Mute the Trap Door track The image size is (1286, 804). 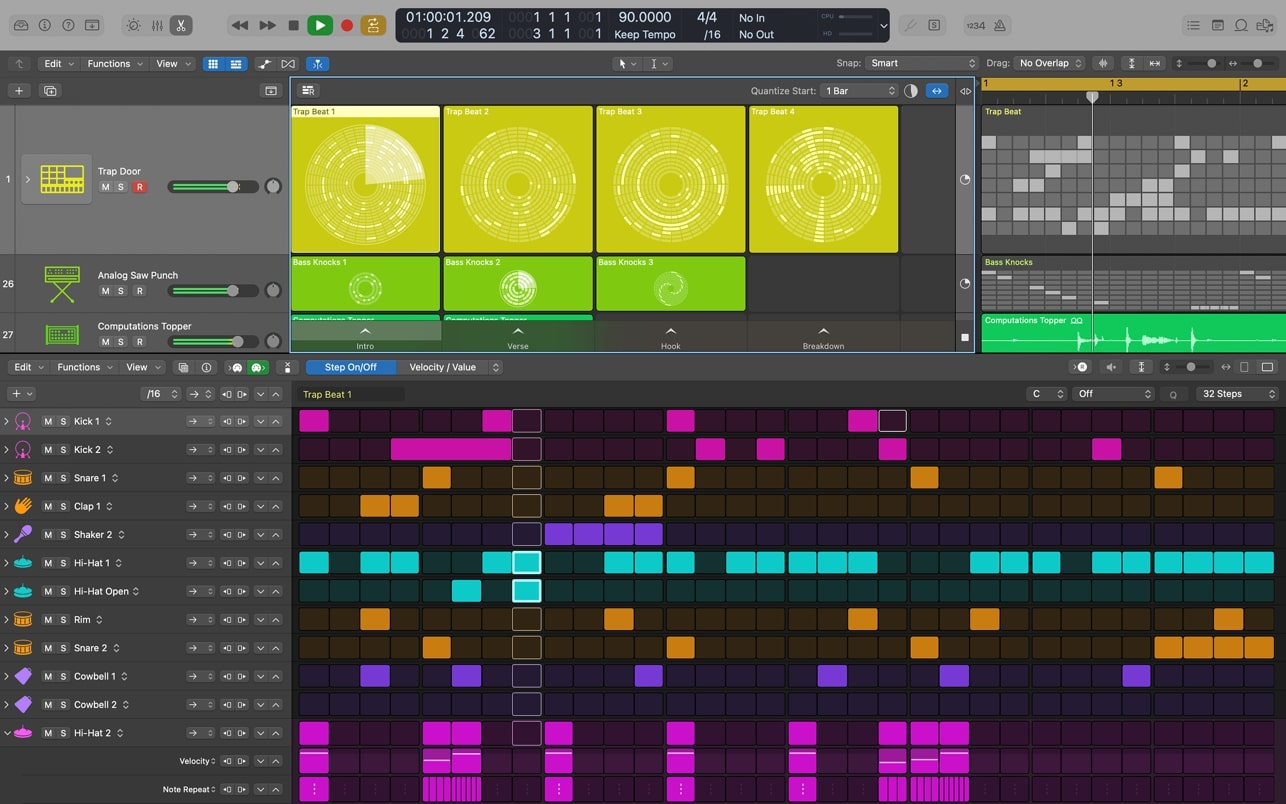[x=105, y=187]
